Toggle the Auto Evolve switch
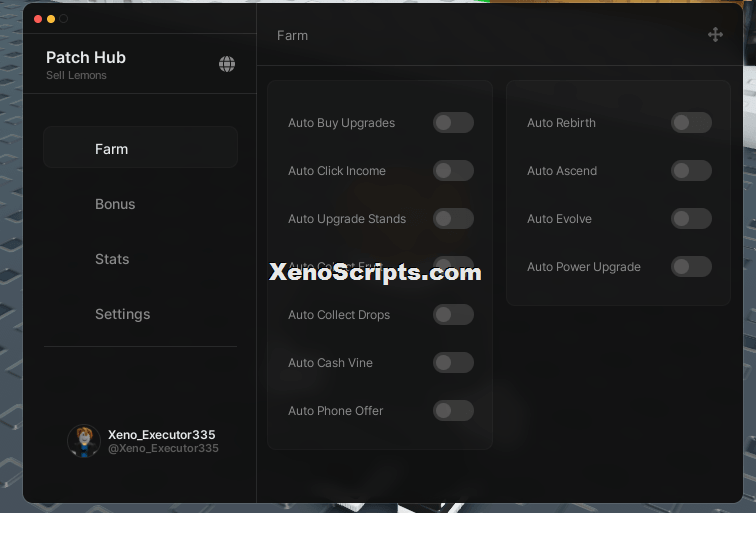 coord(691,218)
